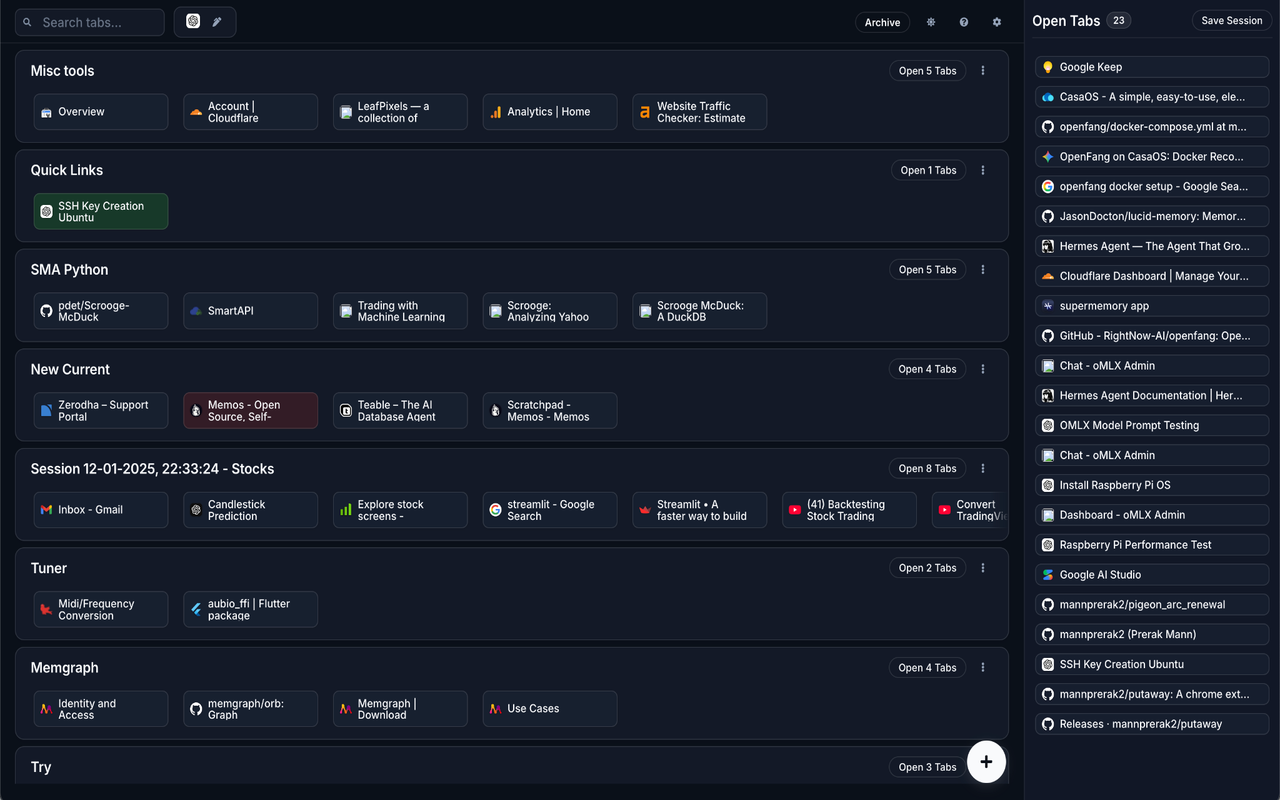The height and width of the screenshot is (800, 1280).
Task: Select the Raspberry Pi Performance Test tab
Action: [1152, 545]
